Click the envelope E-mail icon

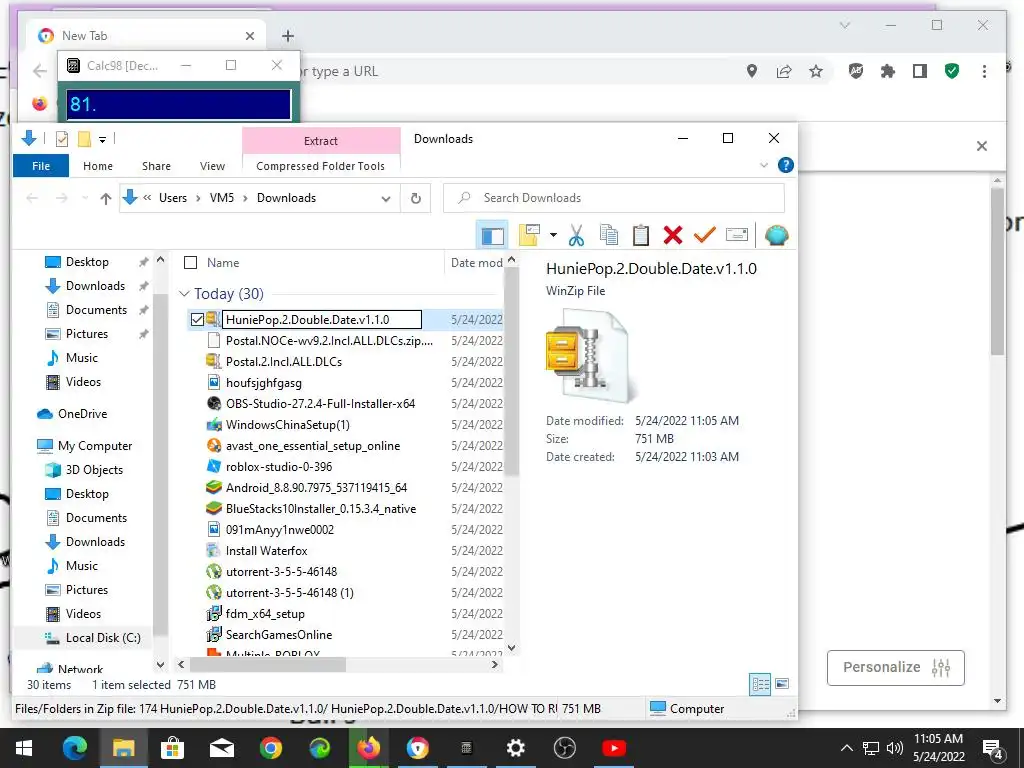[737, 235]
